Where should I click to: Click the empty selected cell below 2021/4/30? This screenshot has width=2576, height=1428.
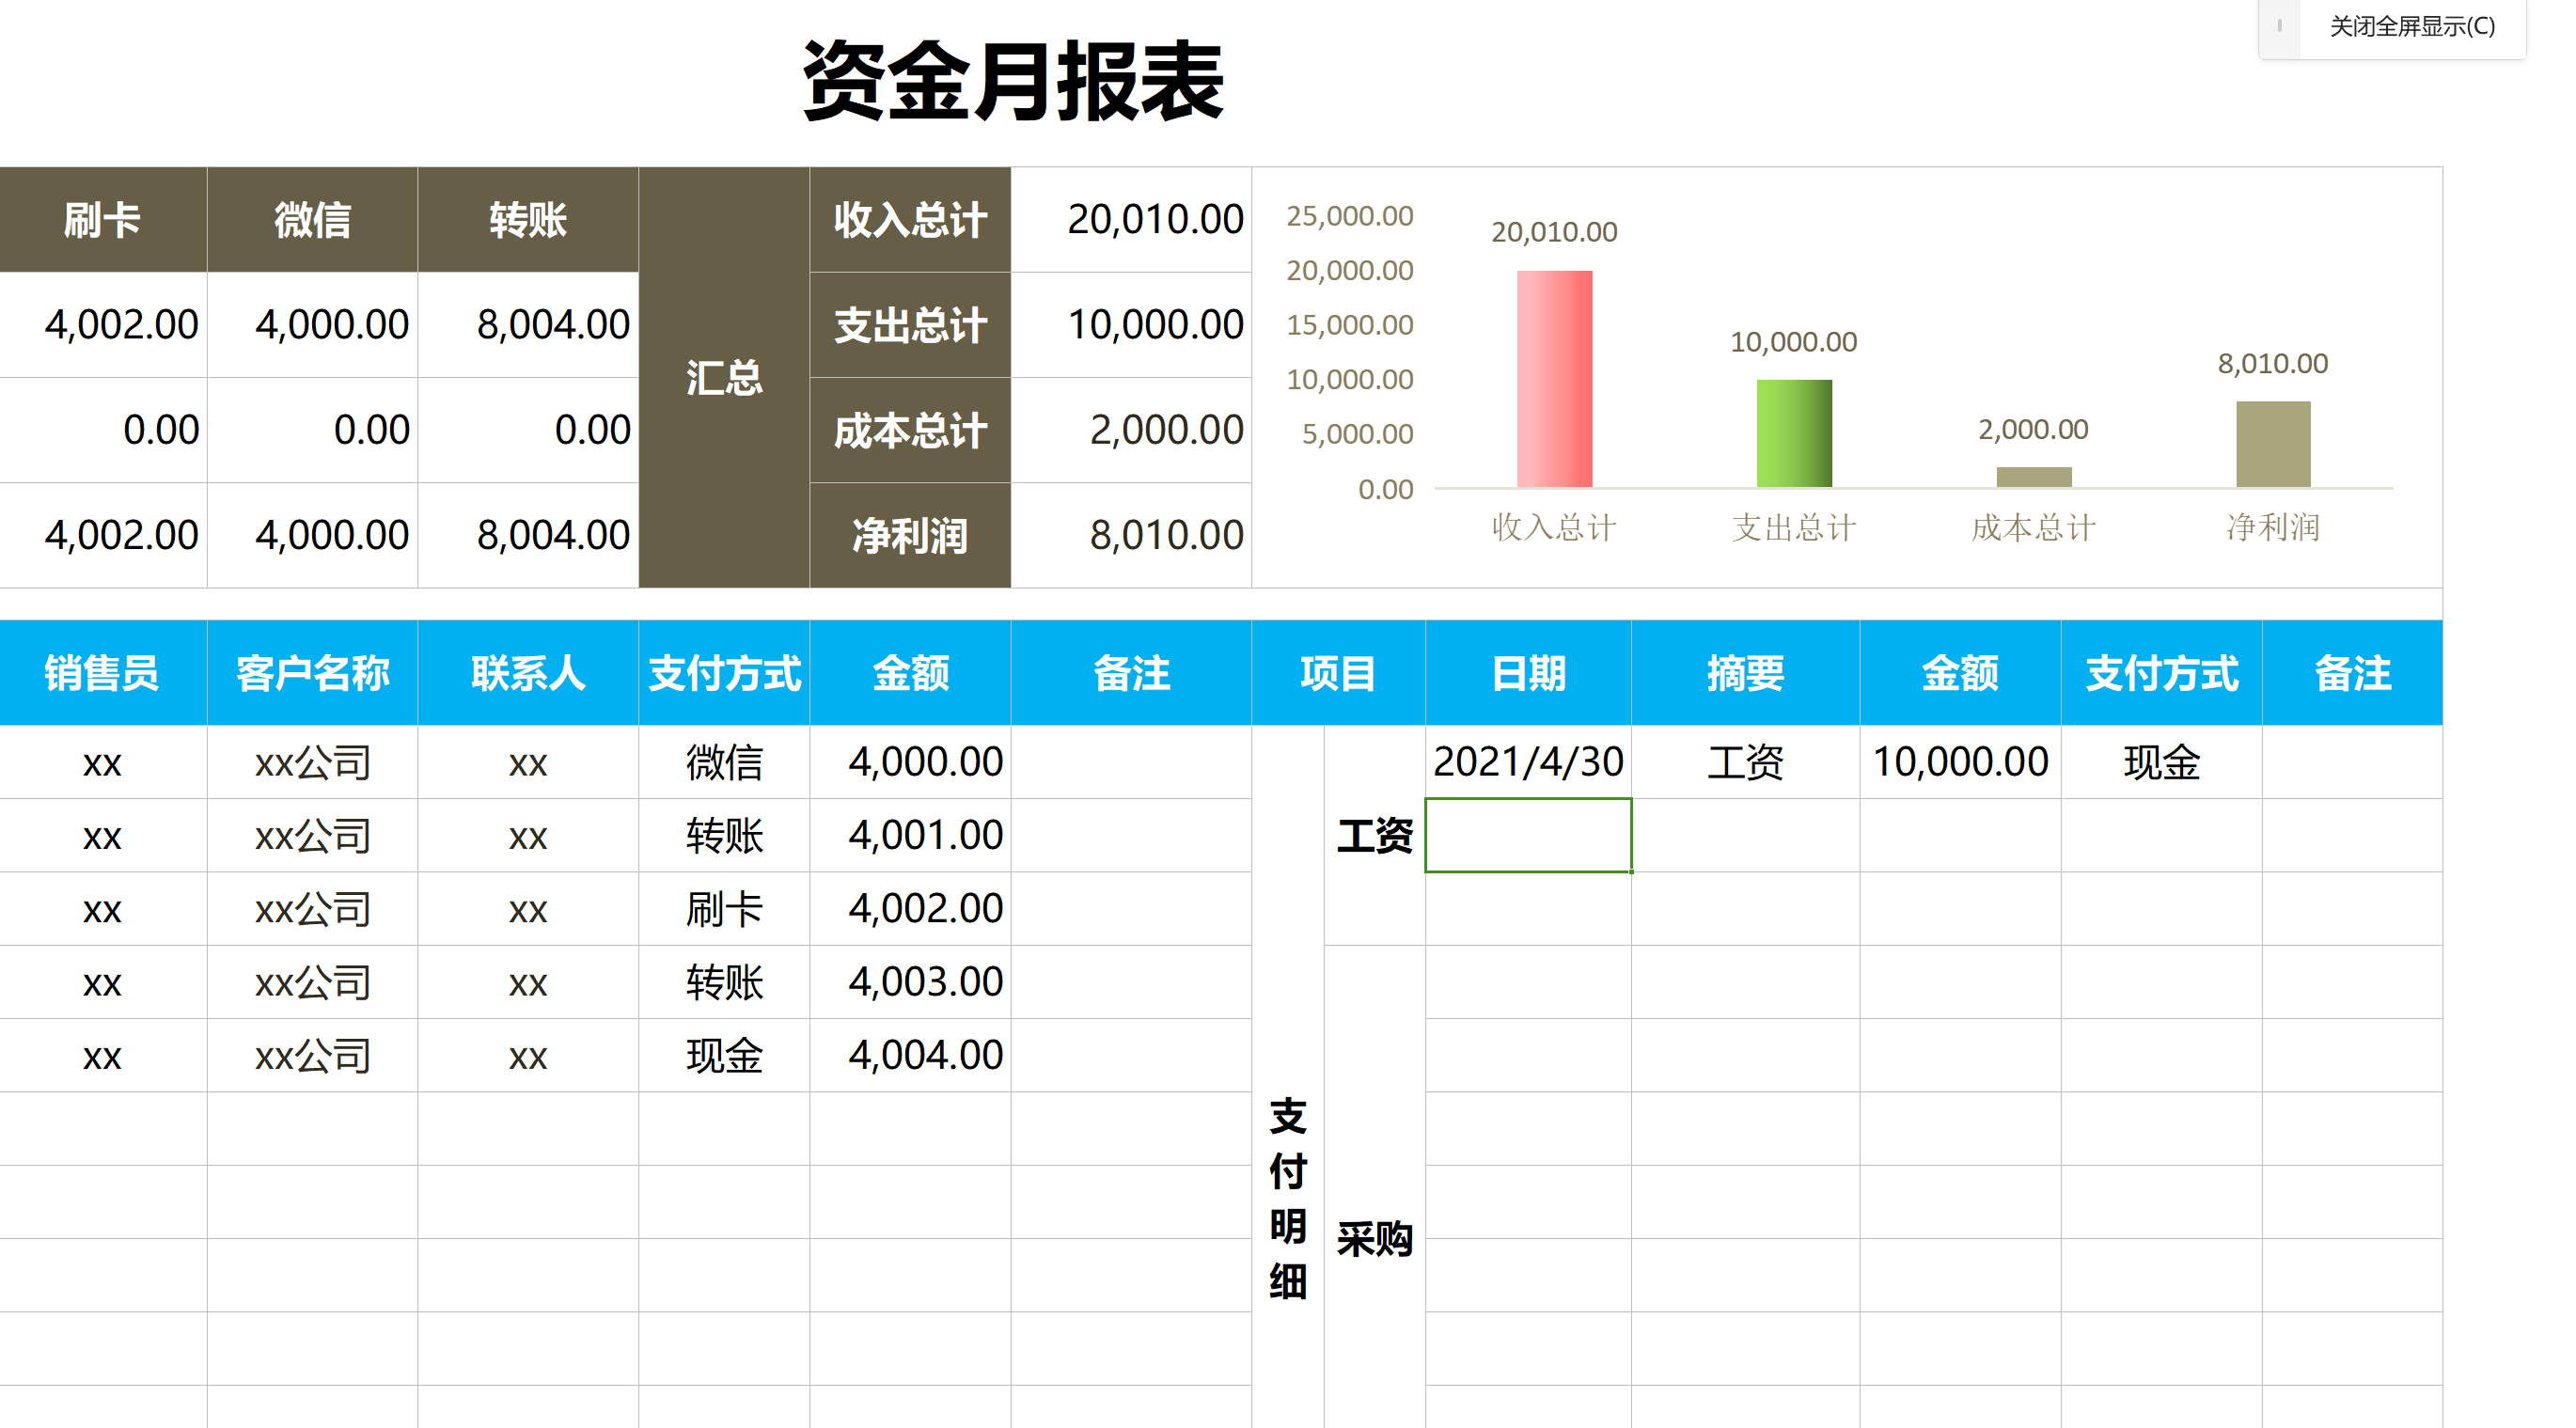click(x=1528, y=835)
